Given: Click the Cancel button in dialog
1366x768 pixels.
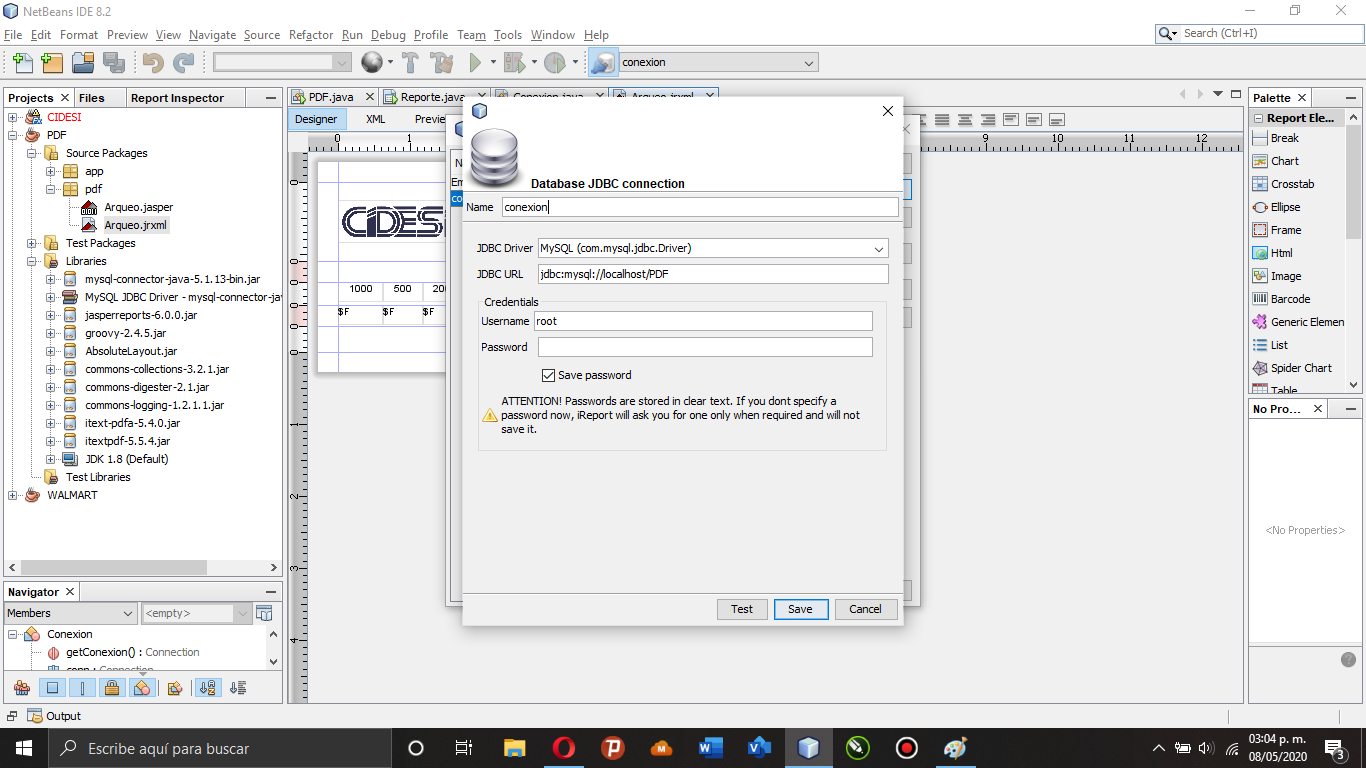Looking at the screenshot, I should point(865,609).
